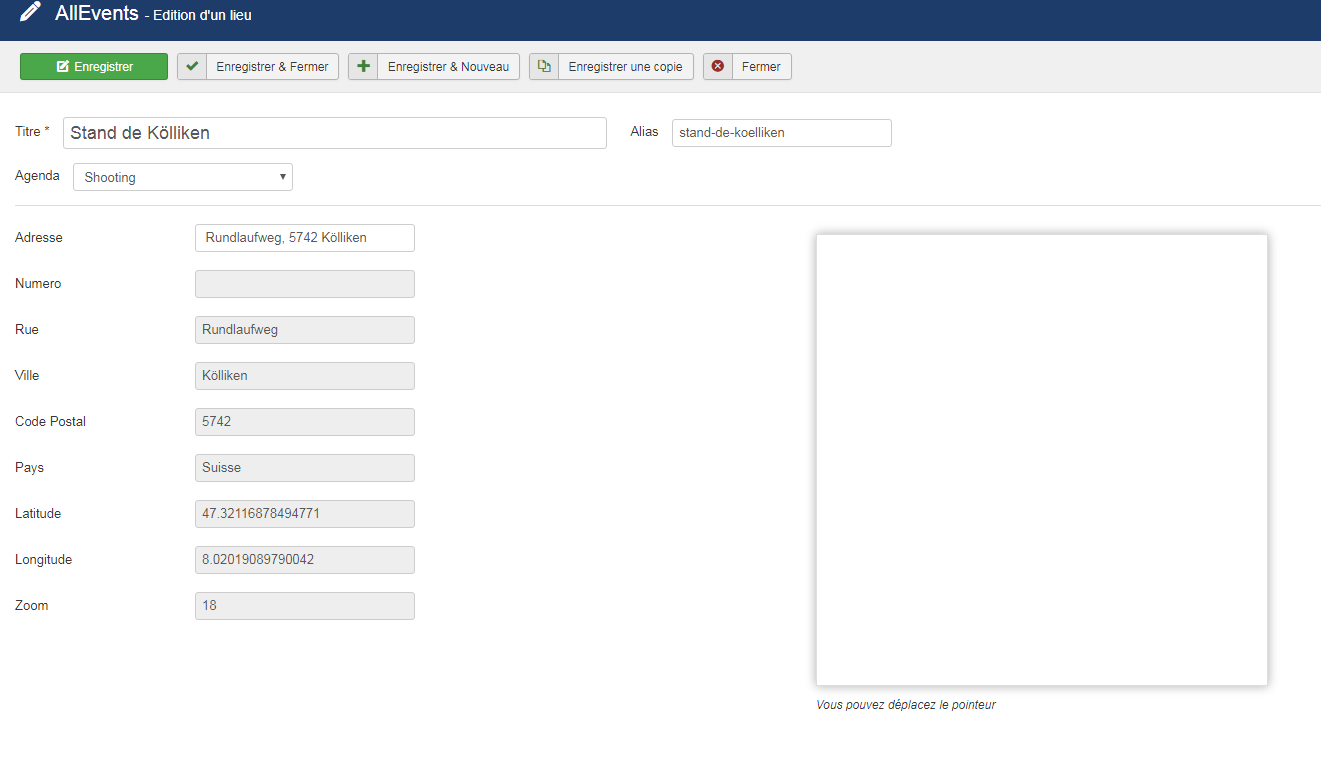Click the copy icon on Enregistrer une copie
Viewport: 1321px width, 757px height.
544,67
